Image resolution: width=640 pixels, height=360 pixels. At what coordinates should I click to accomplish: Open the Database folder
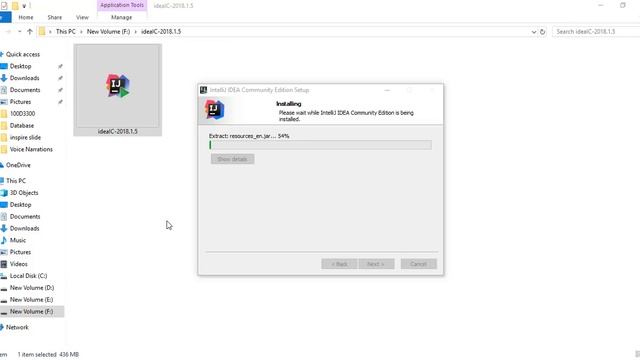point(22,126)
